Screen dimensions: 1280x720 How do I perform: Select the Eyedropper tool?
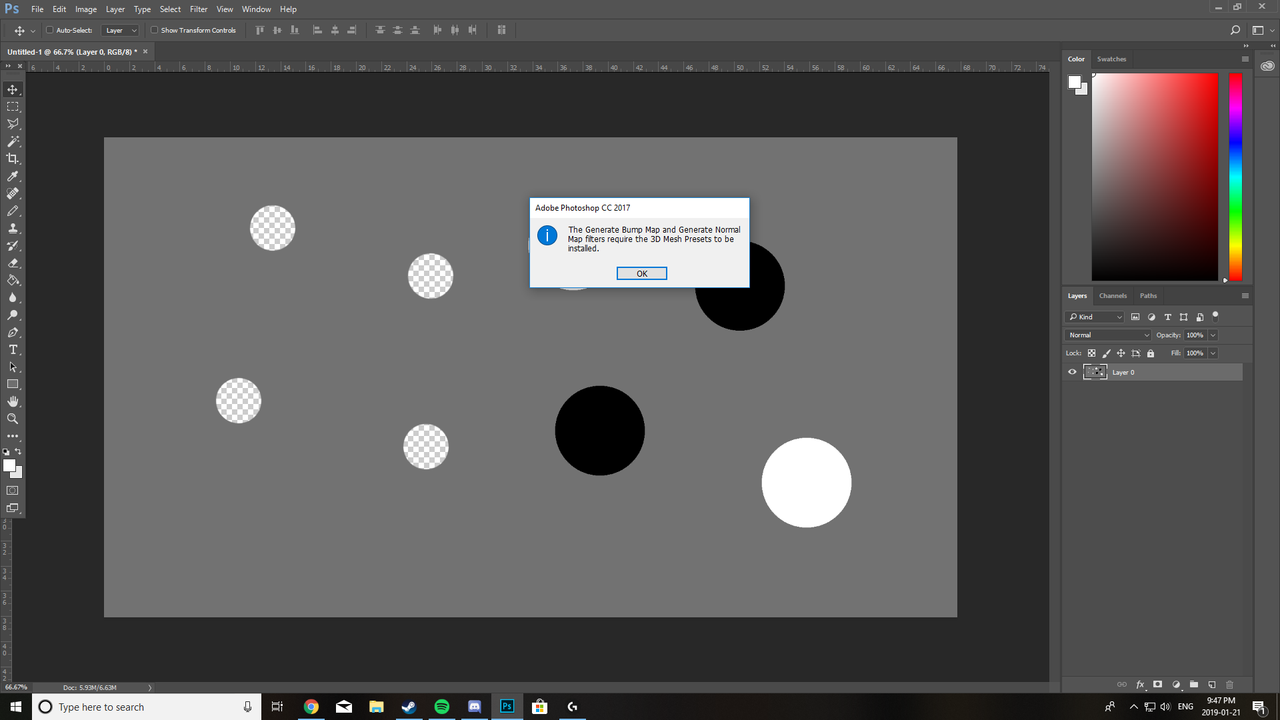pyautogui.click(x=13, y=176)
